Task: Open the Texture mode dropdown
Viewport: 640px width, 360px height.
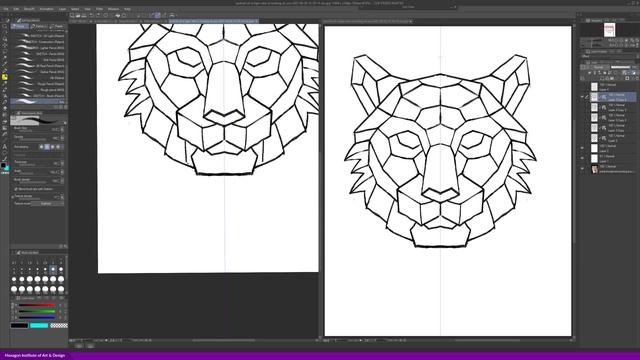Action: 47,203
